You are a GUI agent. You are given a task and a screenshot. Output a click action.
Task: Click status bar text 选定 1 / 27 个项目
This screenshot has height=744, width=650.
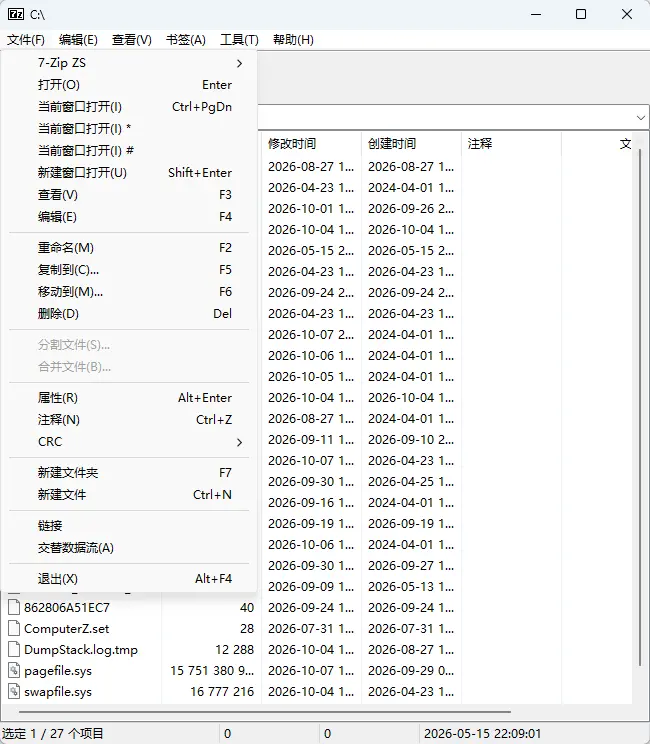pyautogui.click(x=53, y=734)
